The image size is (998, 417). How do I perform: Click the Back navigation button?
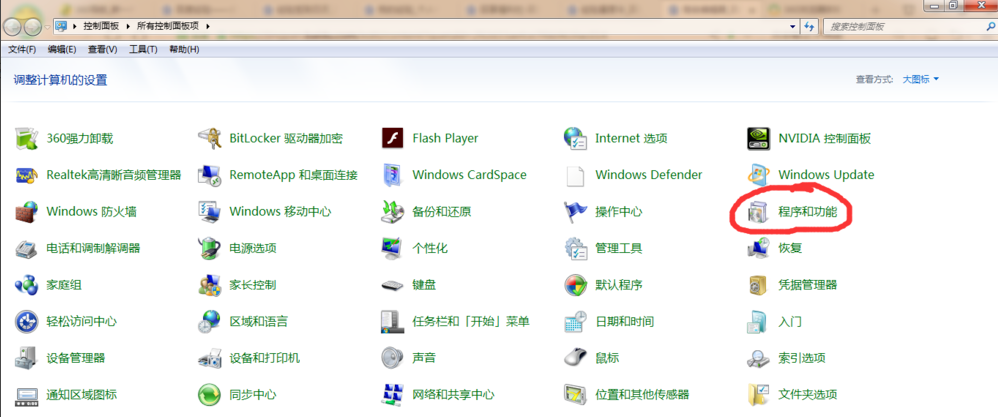[12, 27]
